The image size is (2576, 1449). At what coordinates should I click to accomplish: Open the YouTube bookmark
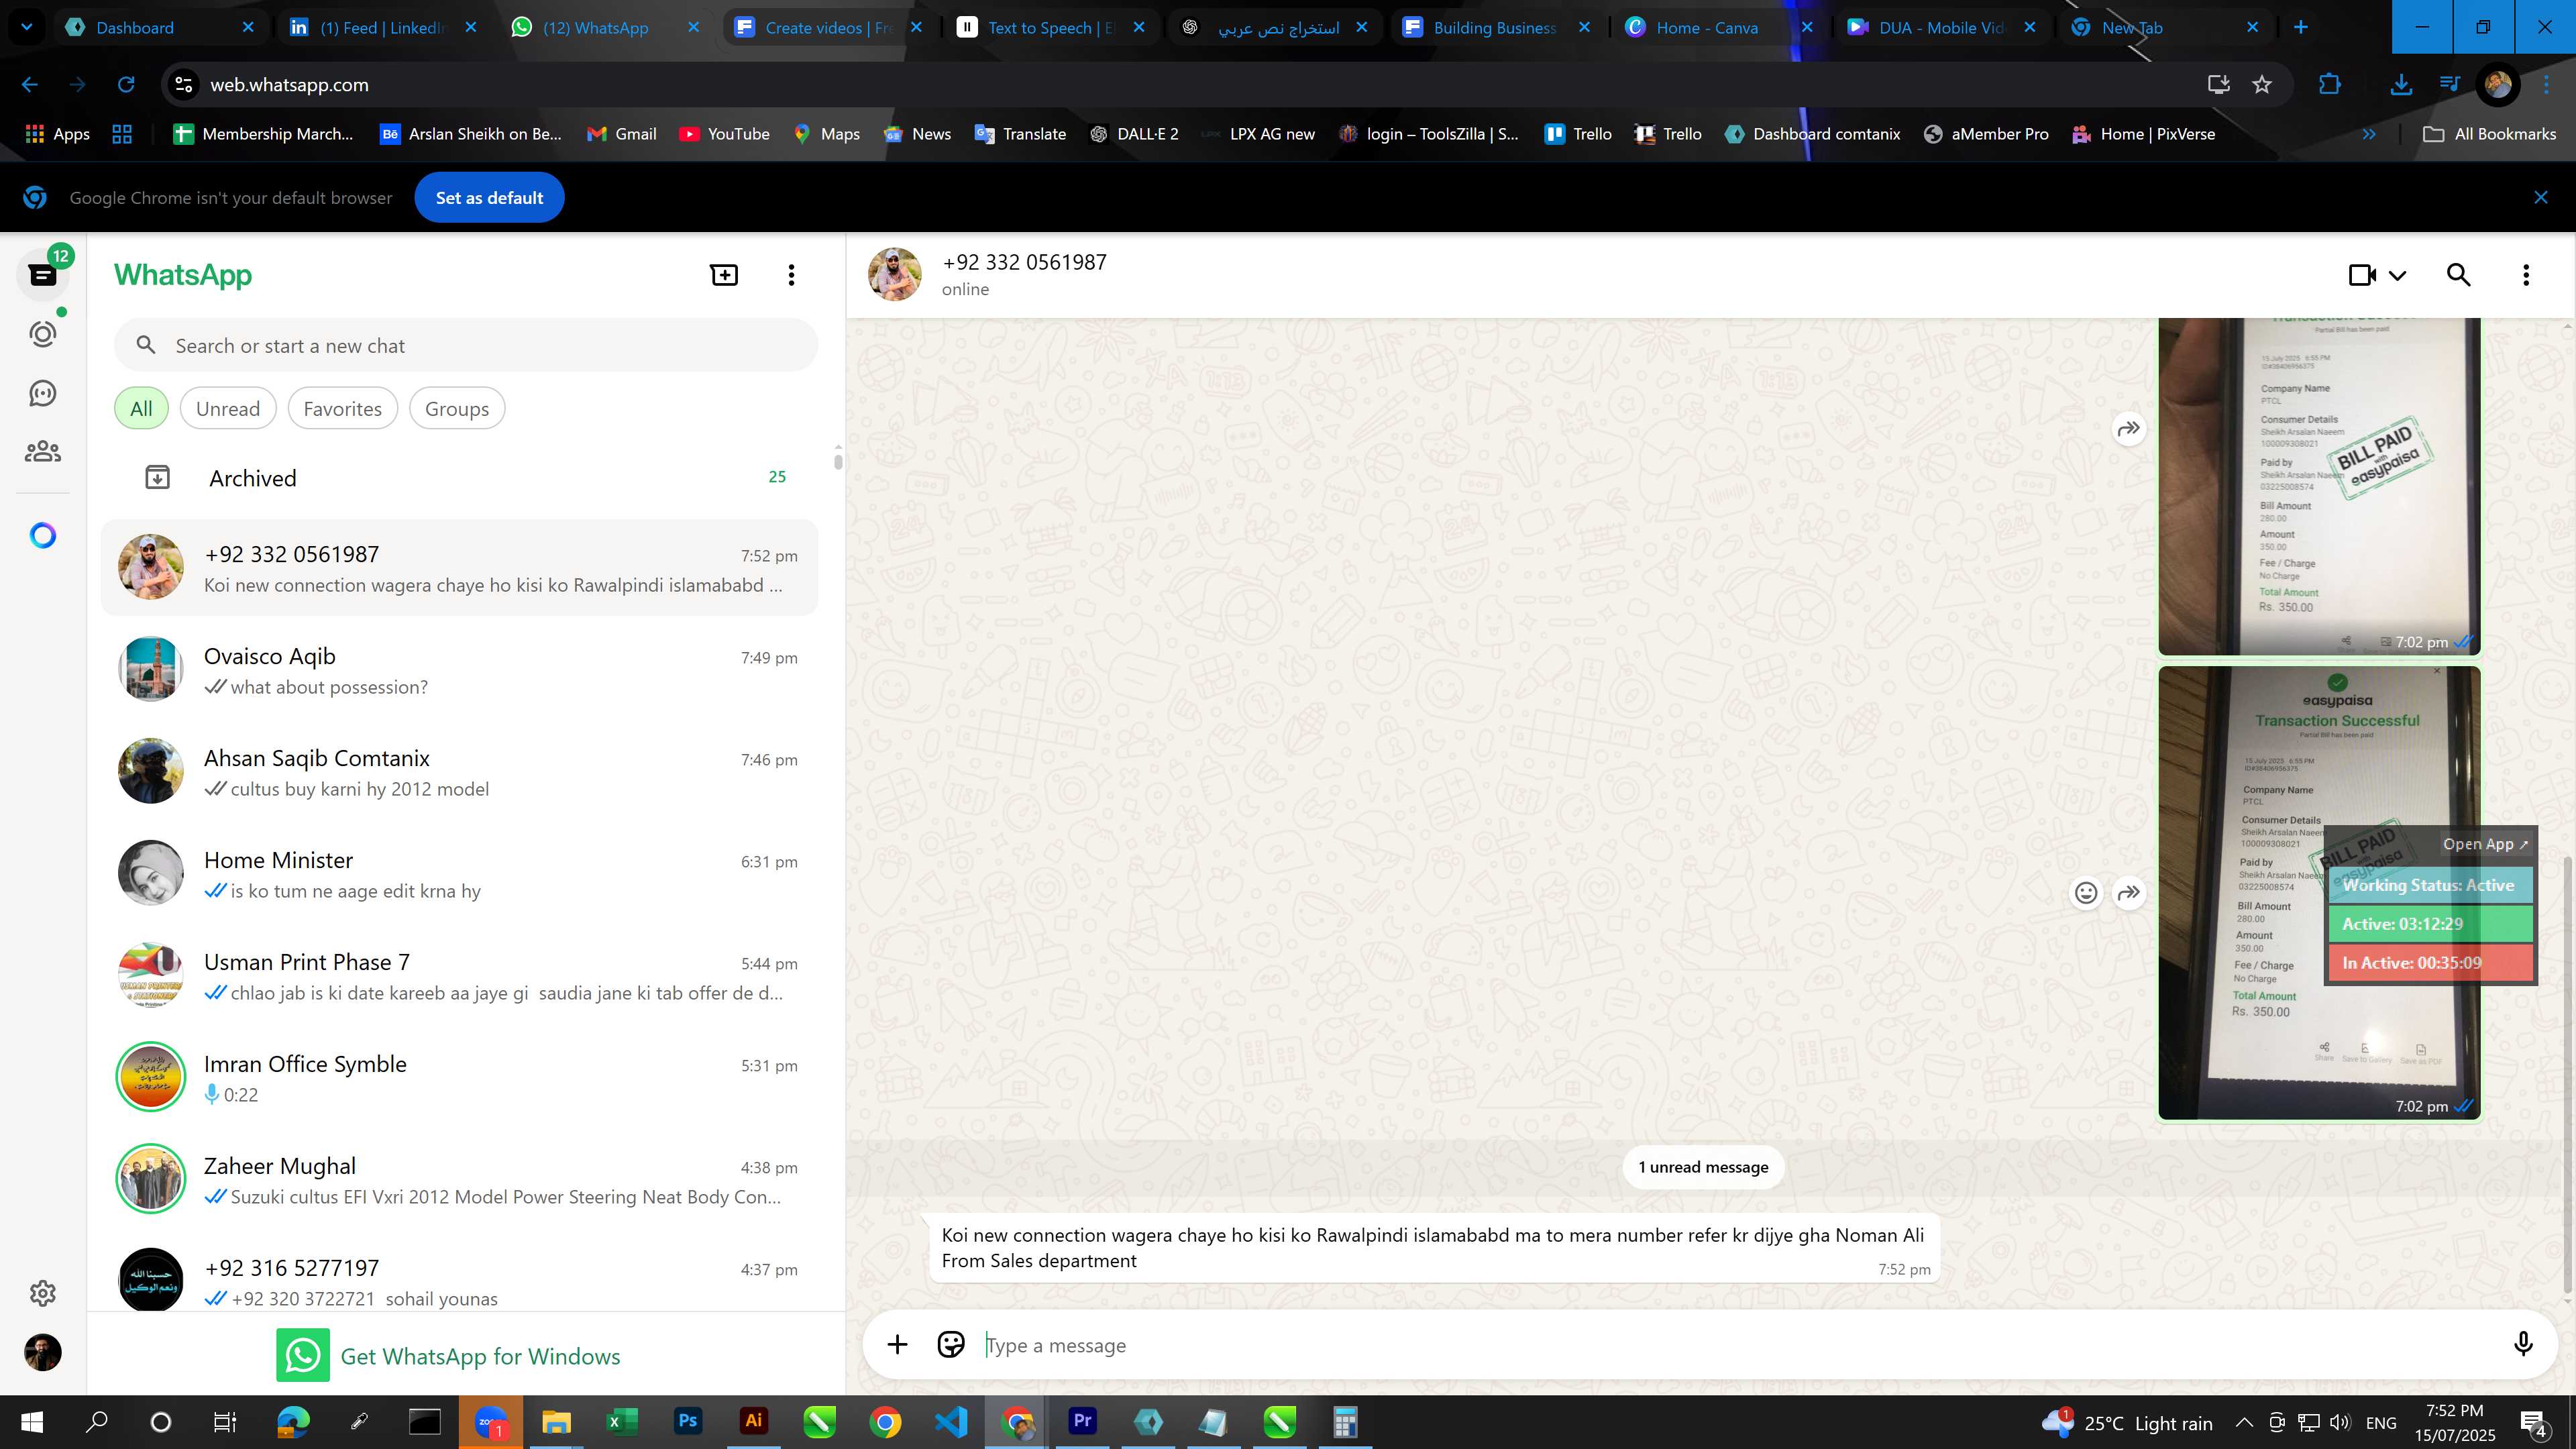coord(724,134)
